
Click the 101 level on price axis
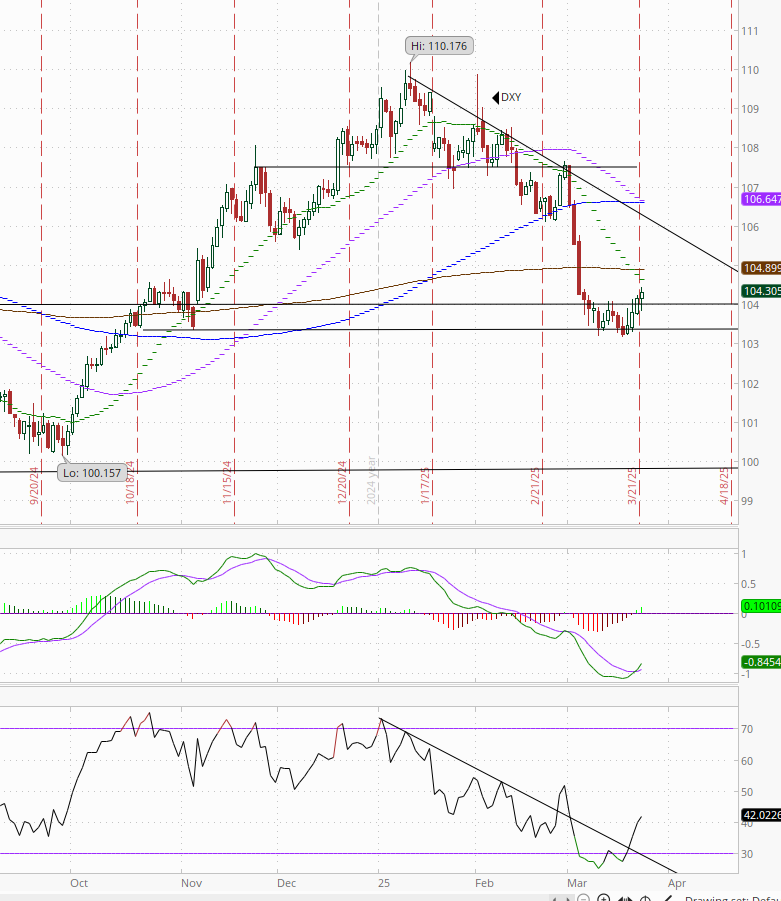pos(750,423)
